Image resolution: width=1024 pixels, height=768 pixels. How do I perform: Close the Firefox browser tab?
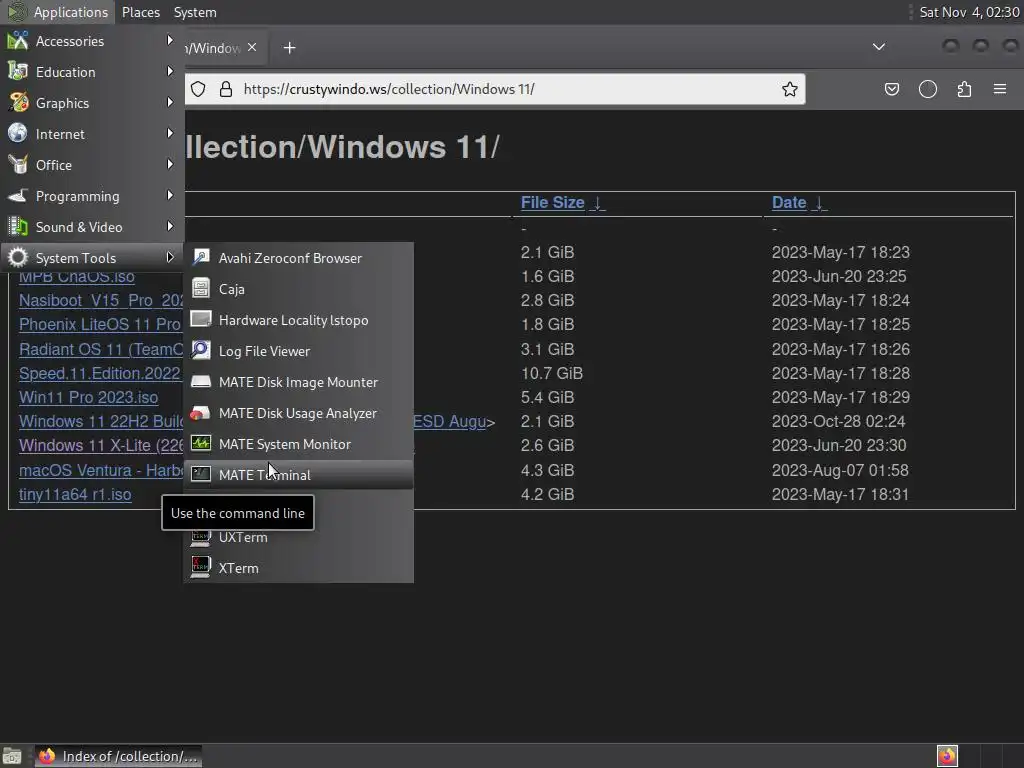click(x=252, y=47)
